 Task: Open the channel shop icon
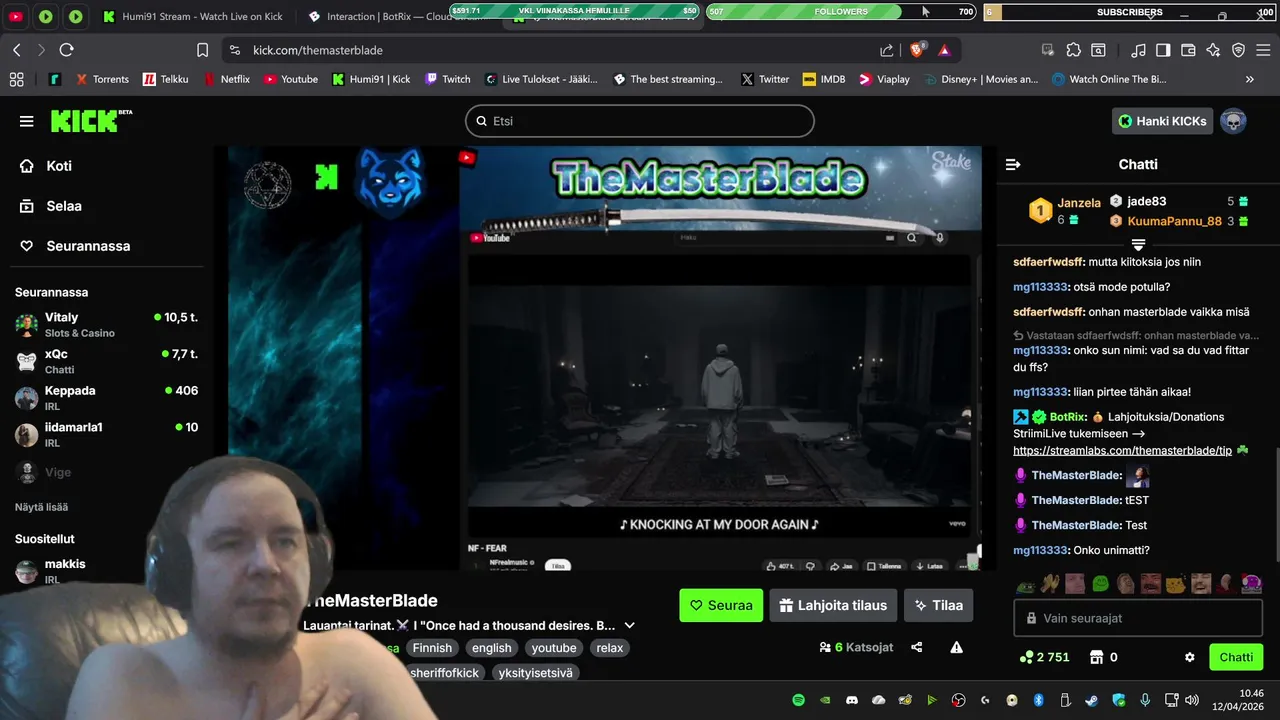pos(1095,657)
